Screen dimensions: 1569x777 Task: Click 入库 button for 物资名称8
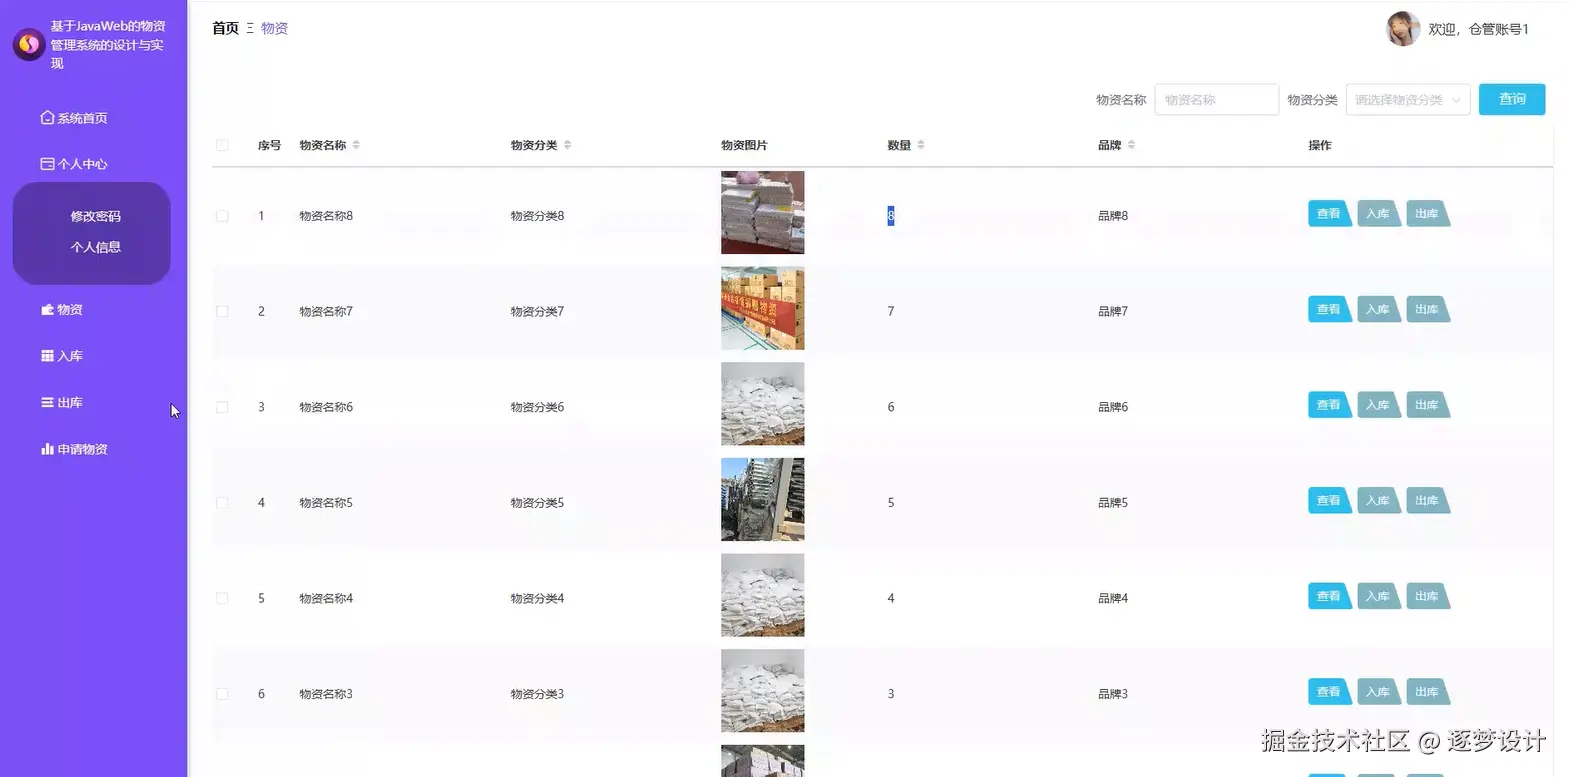[x=1378, y=214]
